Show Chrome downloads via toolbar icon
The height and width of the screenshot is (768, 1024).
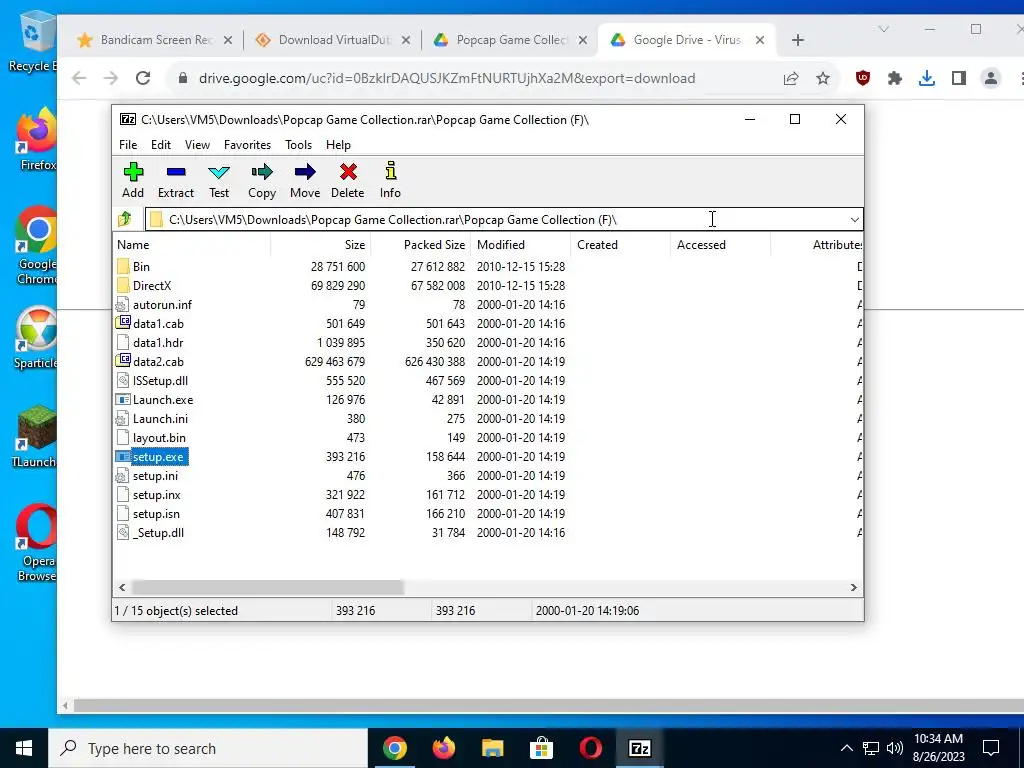(927, 78)
